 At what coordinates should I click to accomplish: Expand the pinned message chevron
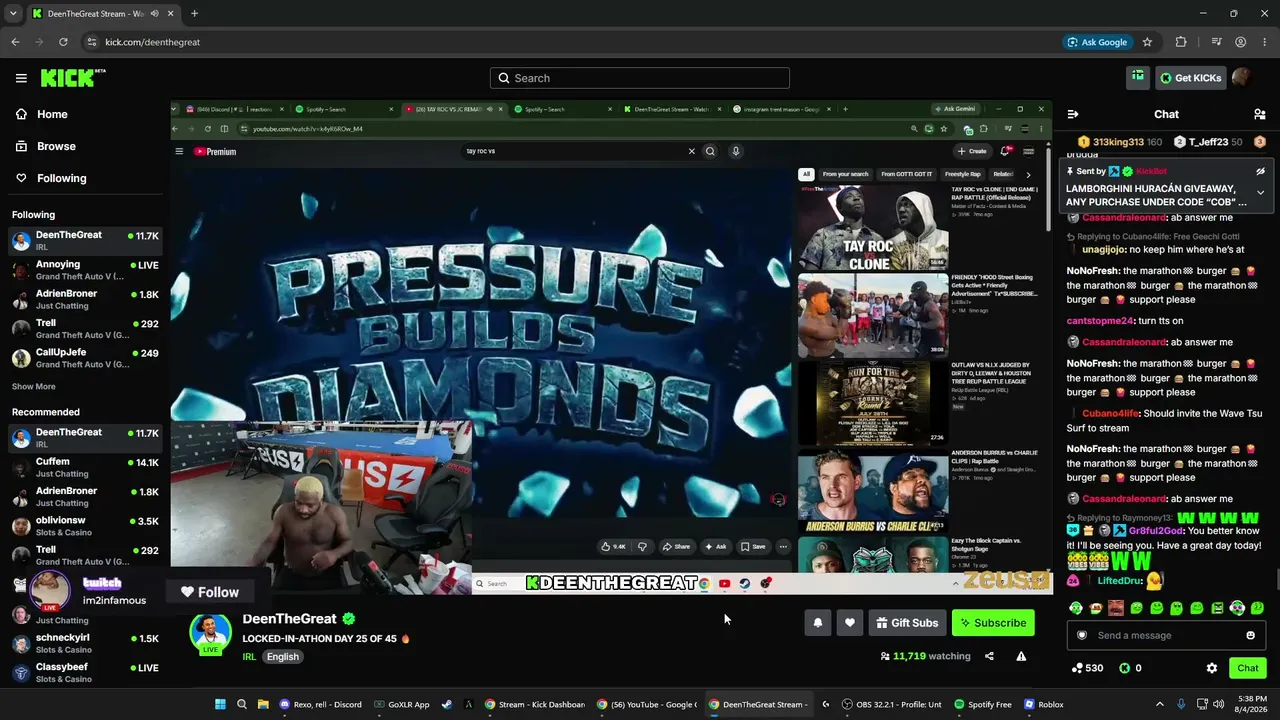pos(1260,192)
